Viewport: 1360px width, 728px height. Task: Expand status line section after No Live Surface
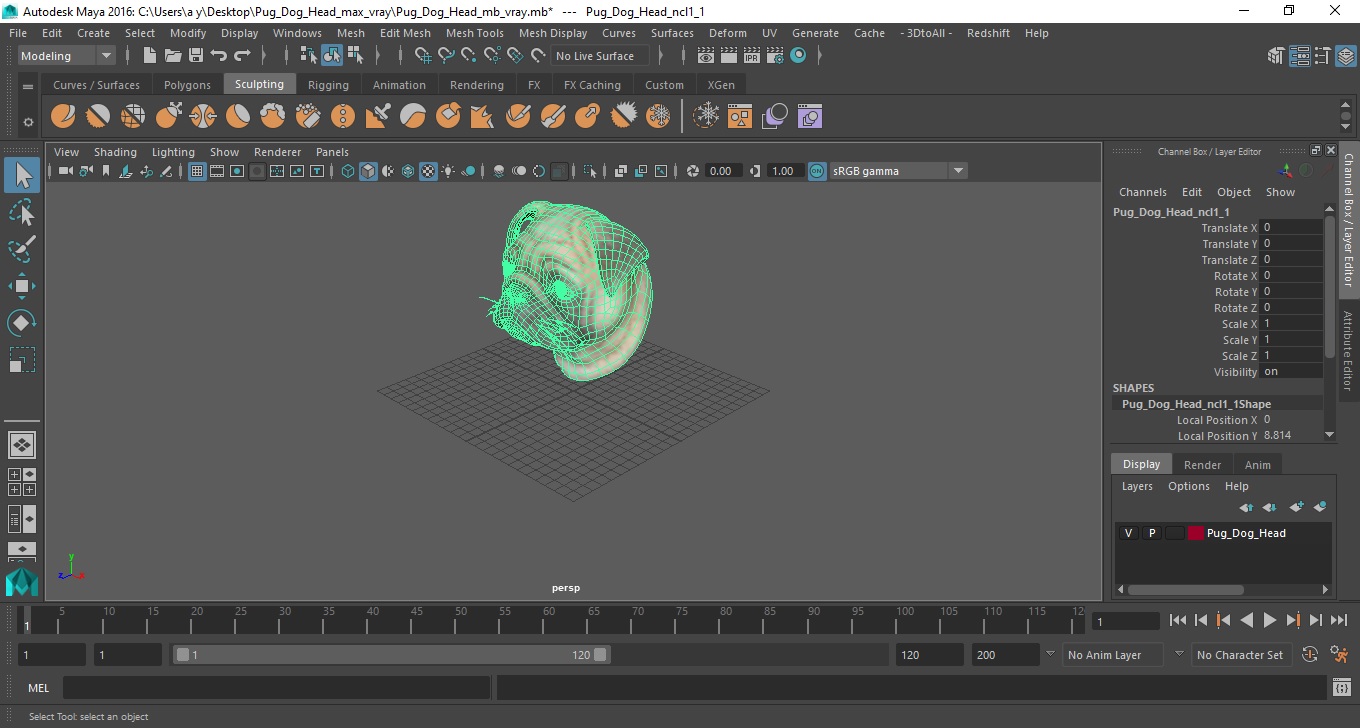661,56
